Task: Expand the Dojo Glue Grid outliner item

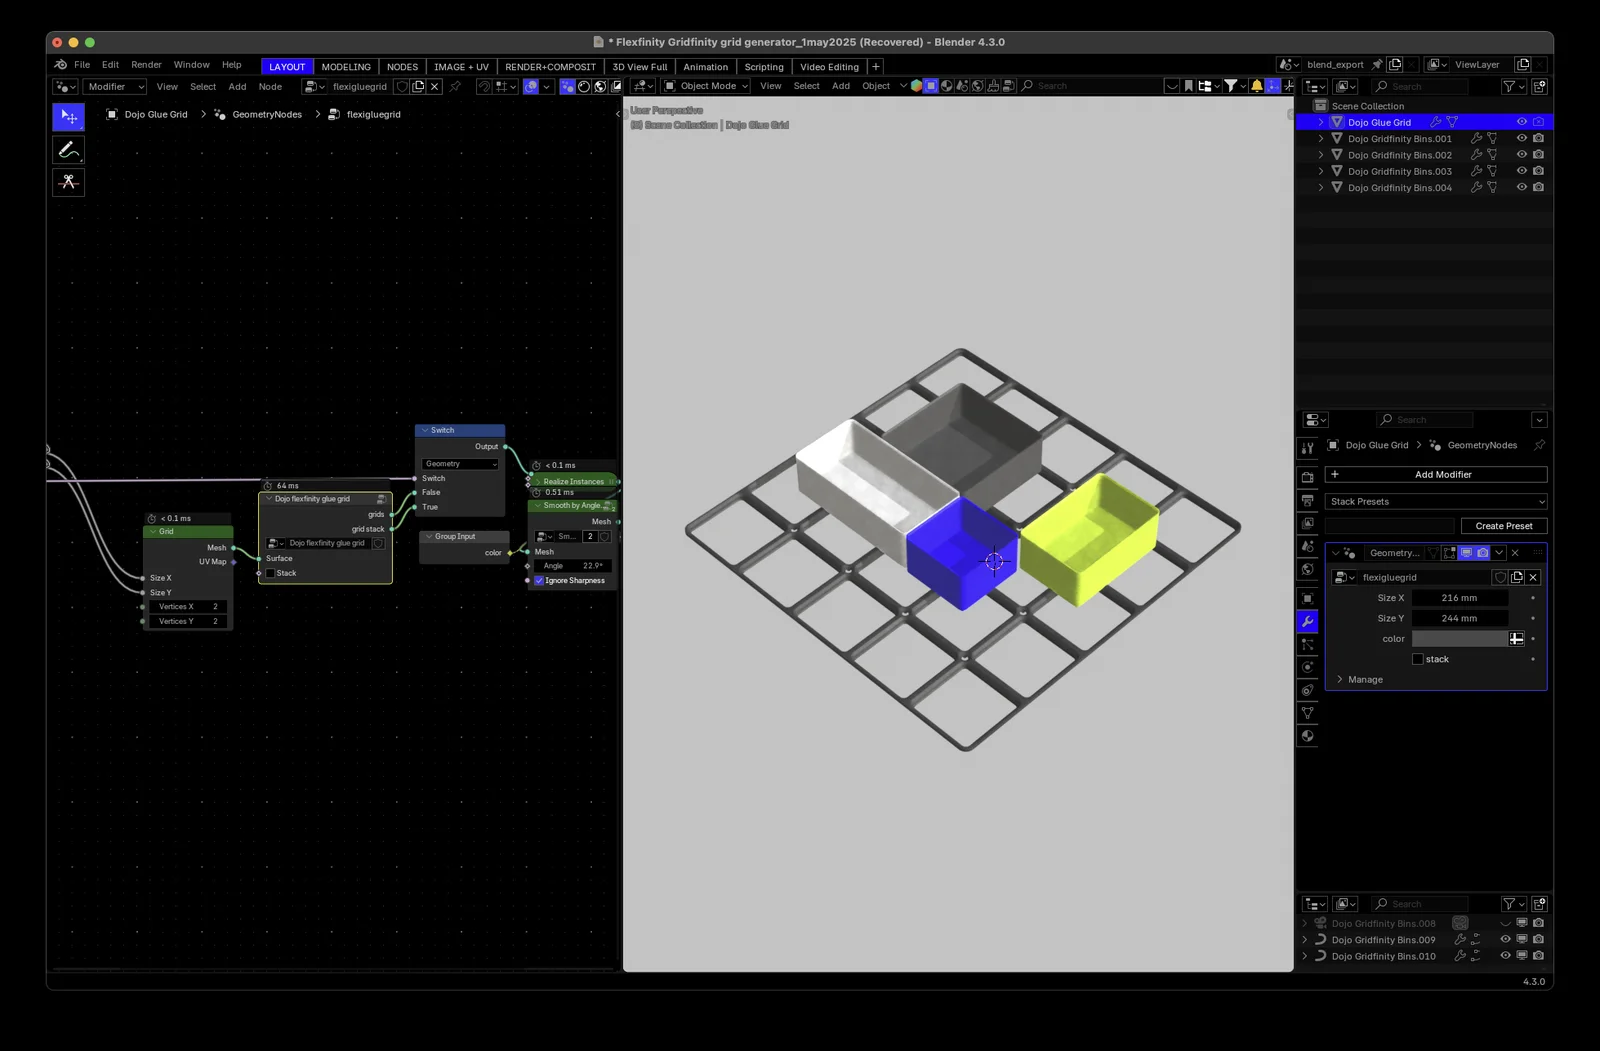Action: pos(1321,121)
